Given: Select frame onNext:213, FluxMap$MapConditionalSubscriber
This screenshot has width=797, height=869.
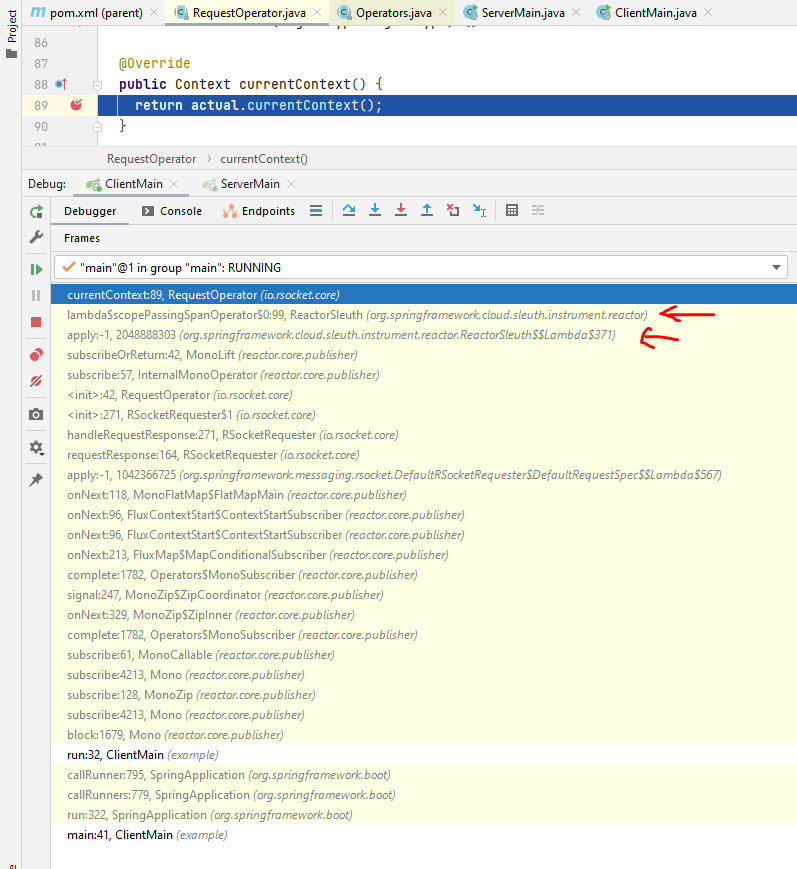Looking at the screenshot, I should coord(424,555).
